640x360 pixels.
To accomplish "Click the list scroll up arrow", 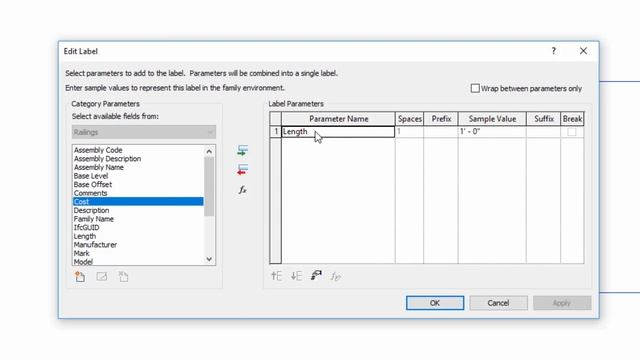I will pyautogui.click(x=209, y=151).
